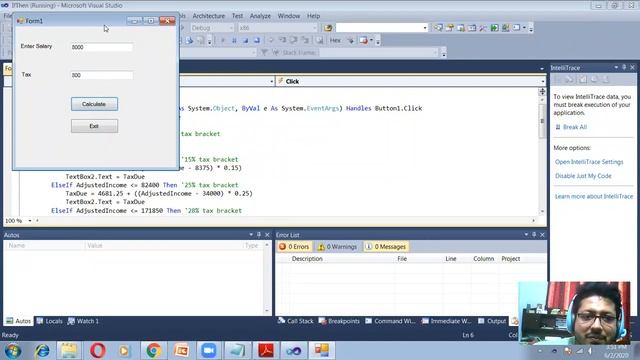Open the Analyze menu
Viewport: 640px width, 360px height.
[x=260, y=16]
